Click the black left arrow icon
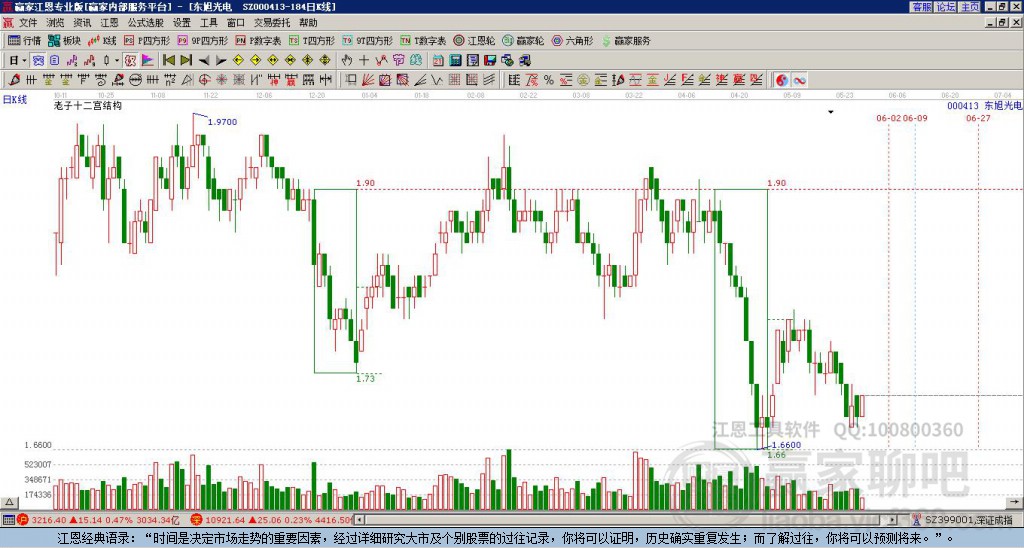1024x548 pixels. 204,61
